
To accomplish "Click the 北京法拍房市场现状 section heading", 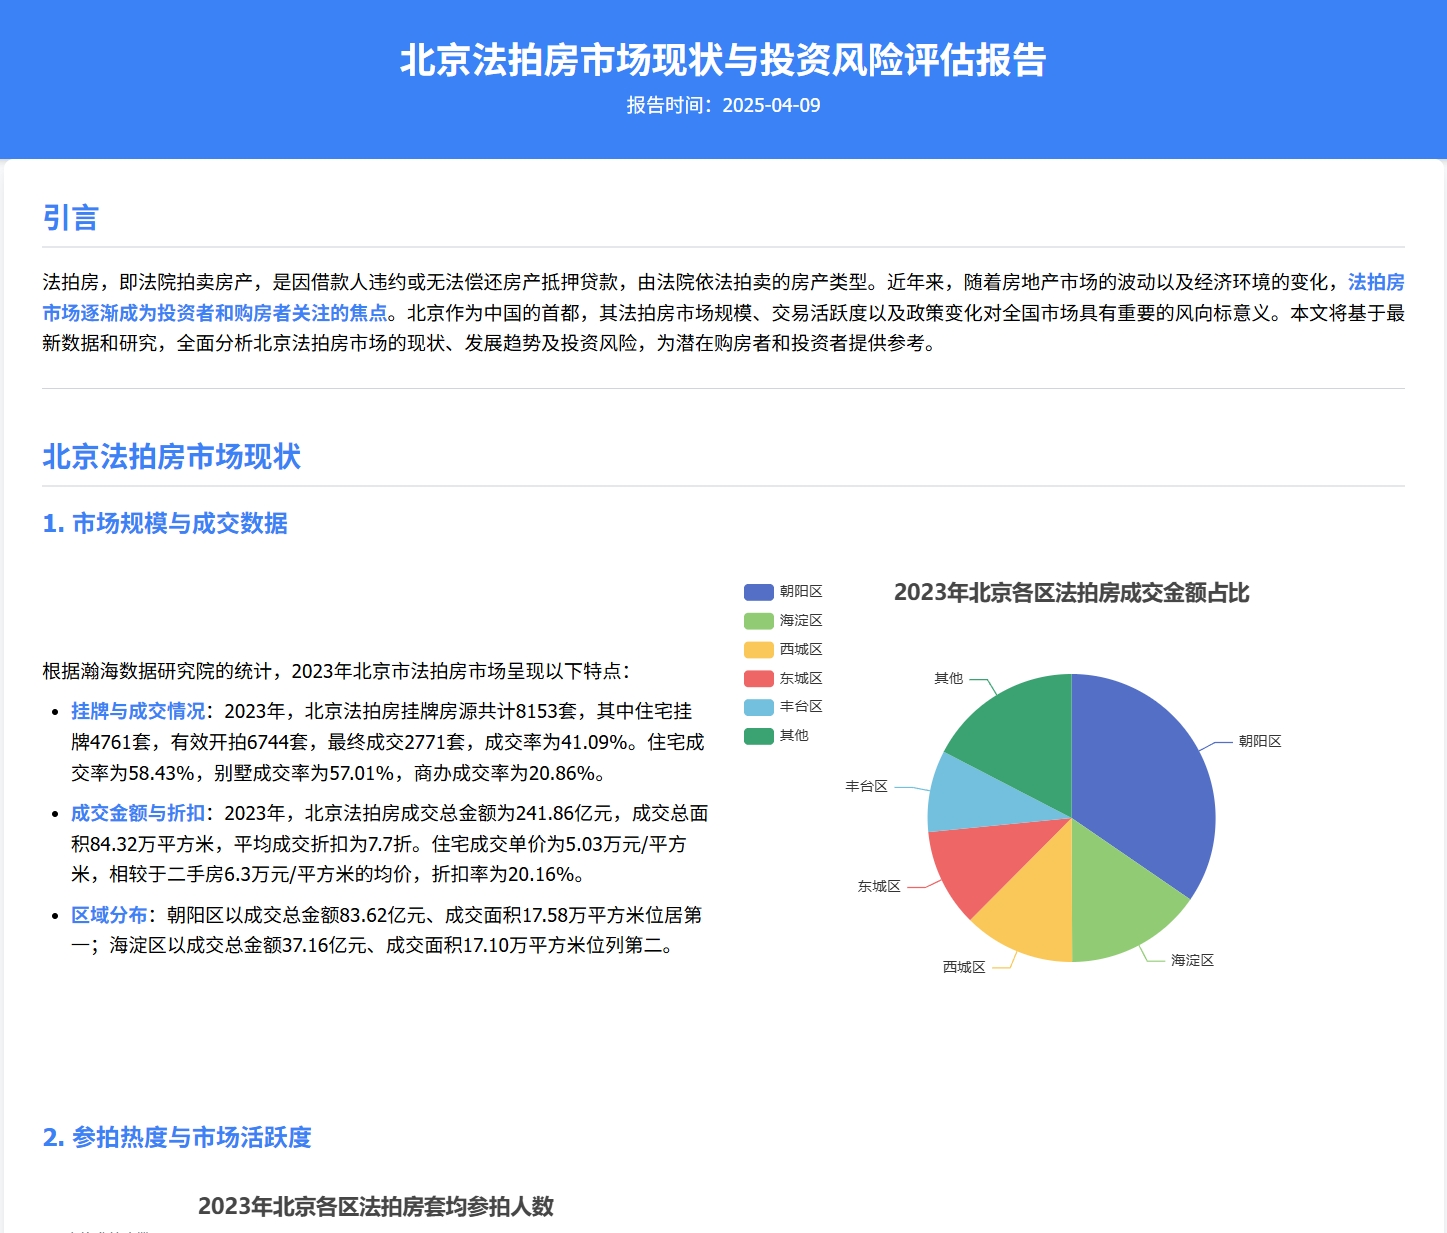I will [171, 457].
